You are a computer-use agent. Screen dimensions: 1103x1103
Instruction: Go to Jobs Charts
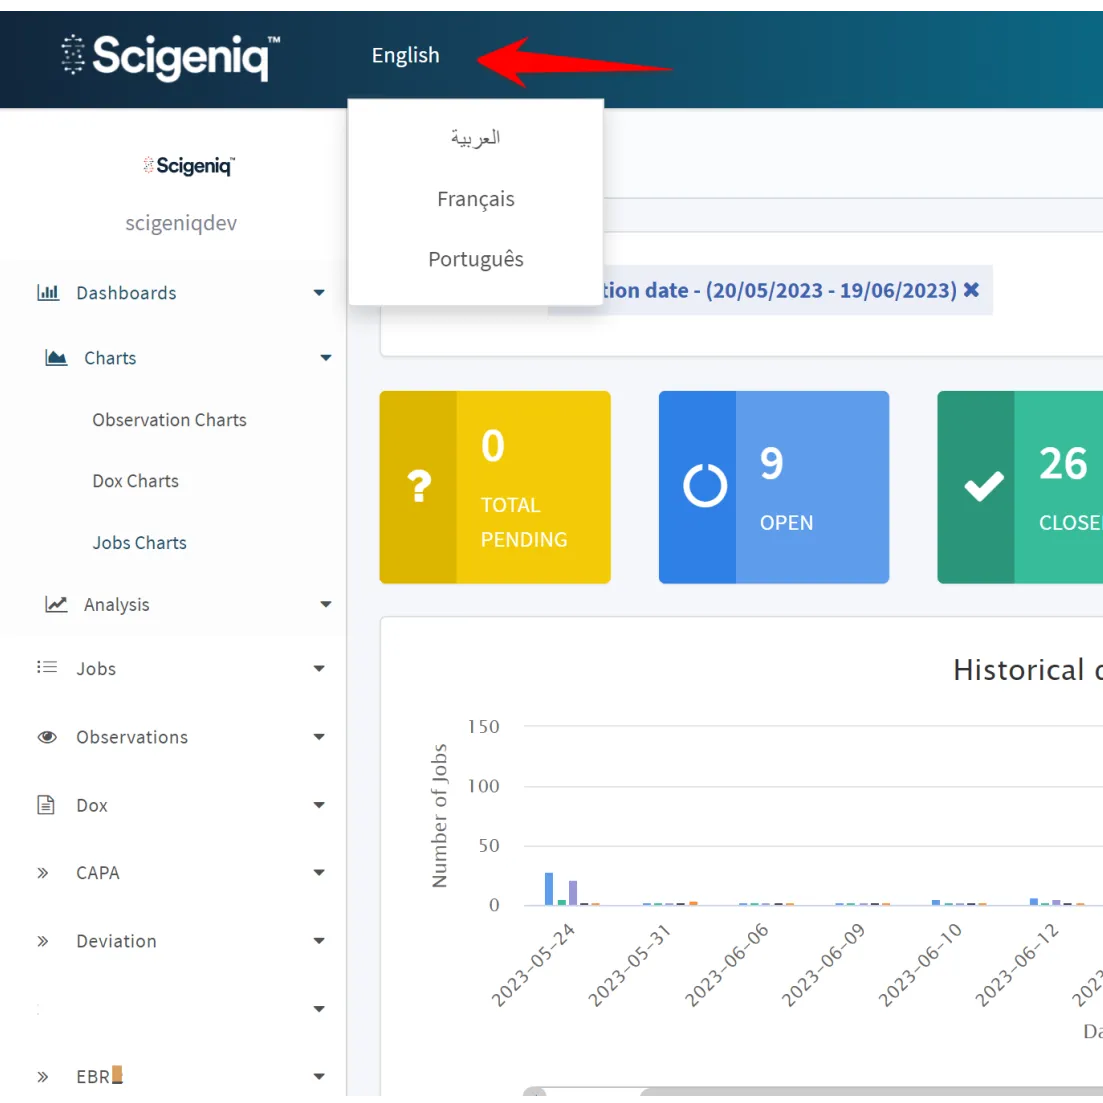point(139,543)
